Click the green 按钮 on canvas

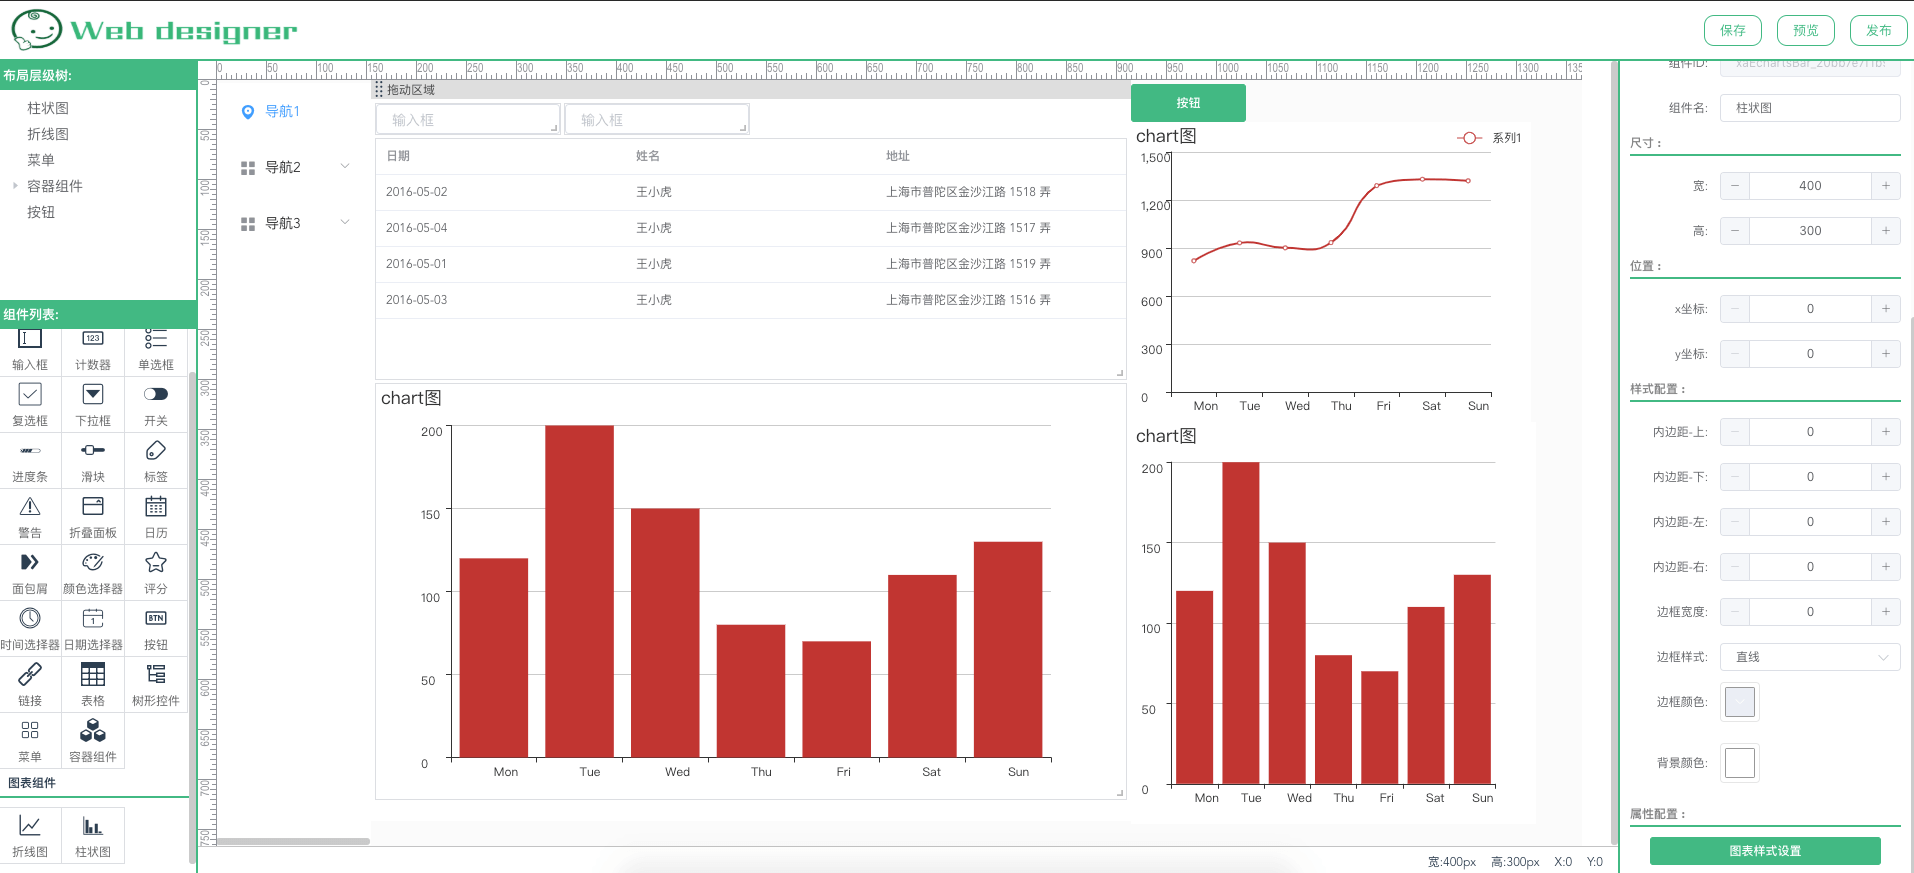(1188, 103)
